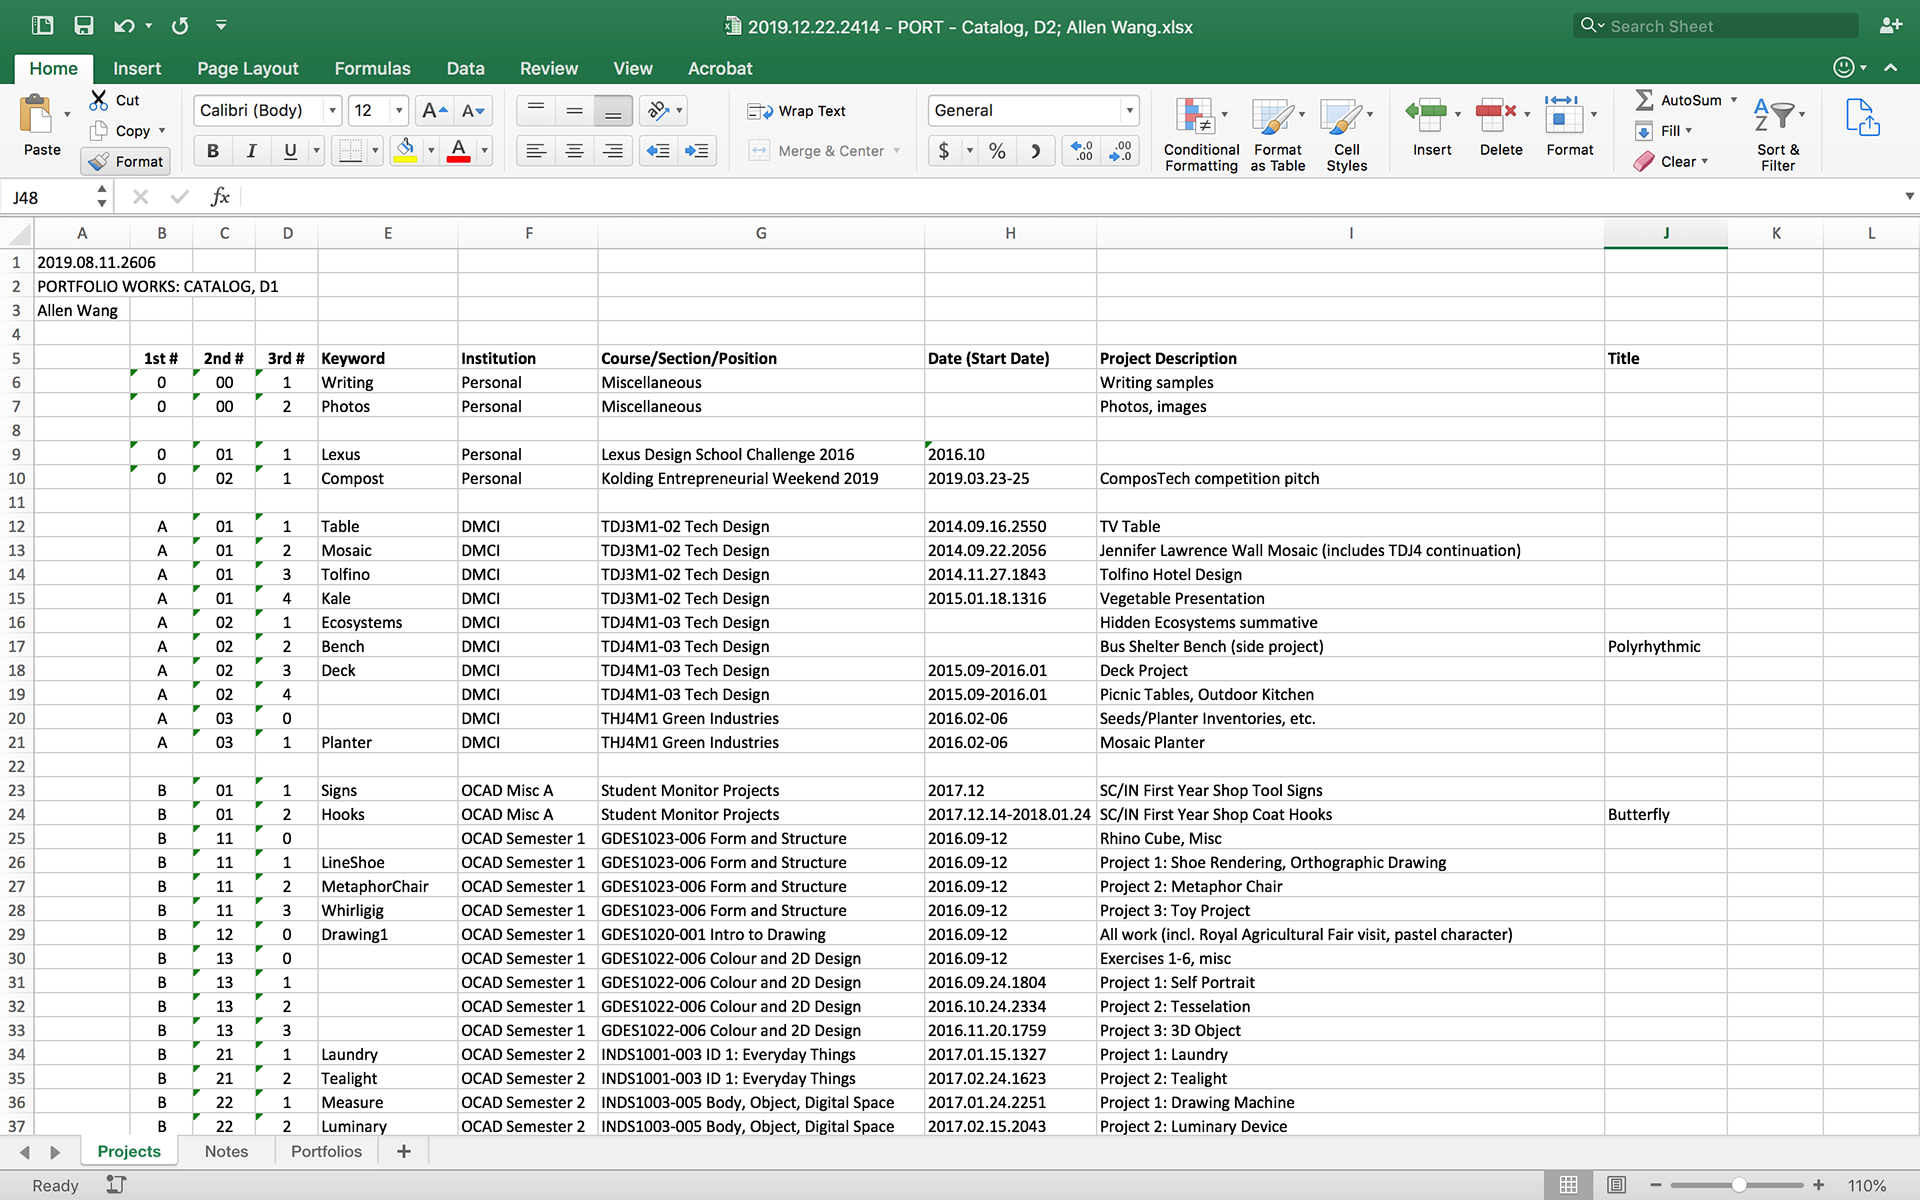
Task: Click the align right icon
Action: pos(613,151)
